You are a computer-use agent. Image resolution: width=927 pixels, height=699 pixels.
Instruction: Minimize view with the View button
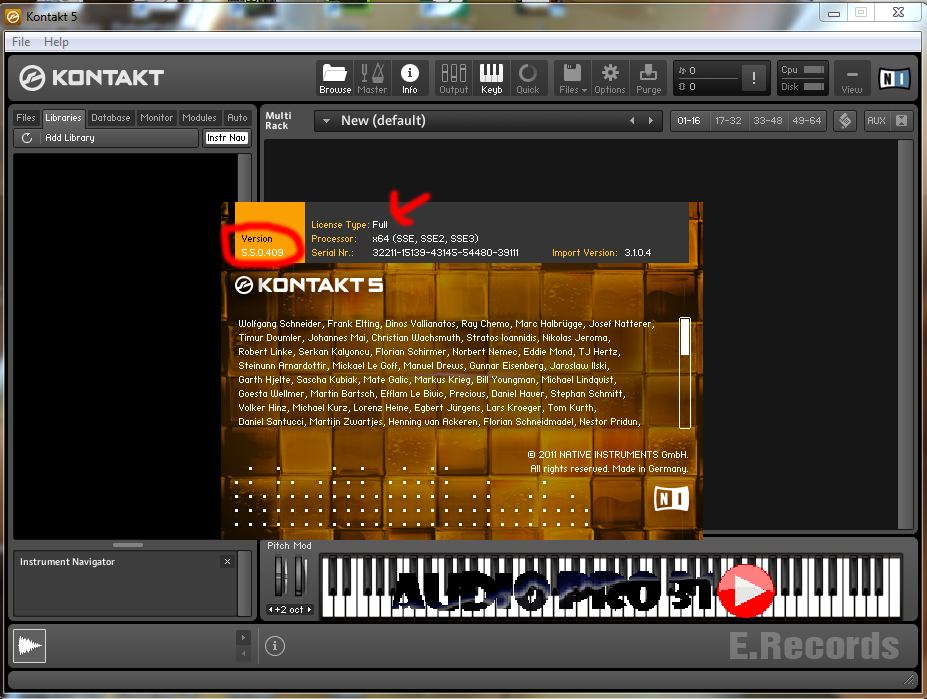coord(852,78)
